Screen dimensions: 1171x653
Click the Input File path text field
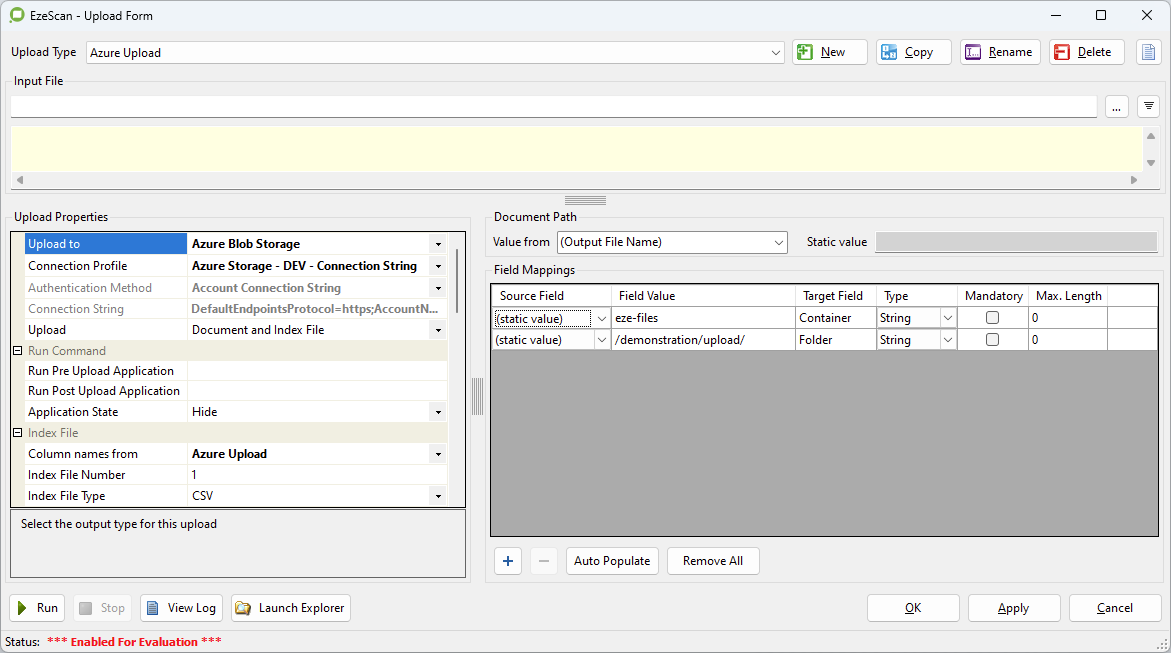click(553, 106)
